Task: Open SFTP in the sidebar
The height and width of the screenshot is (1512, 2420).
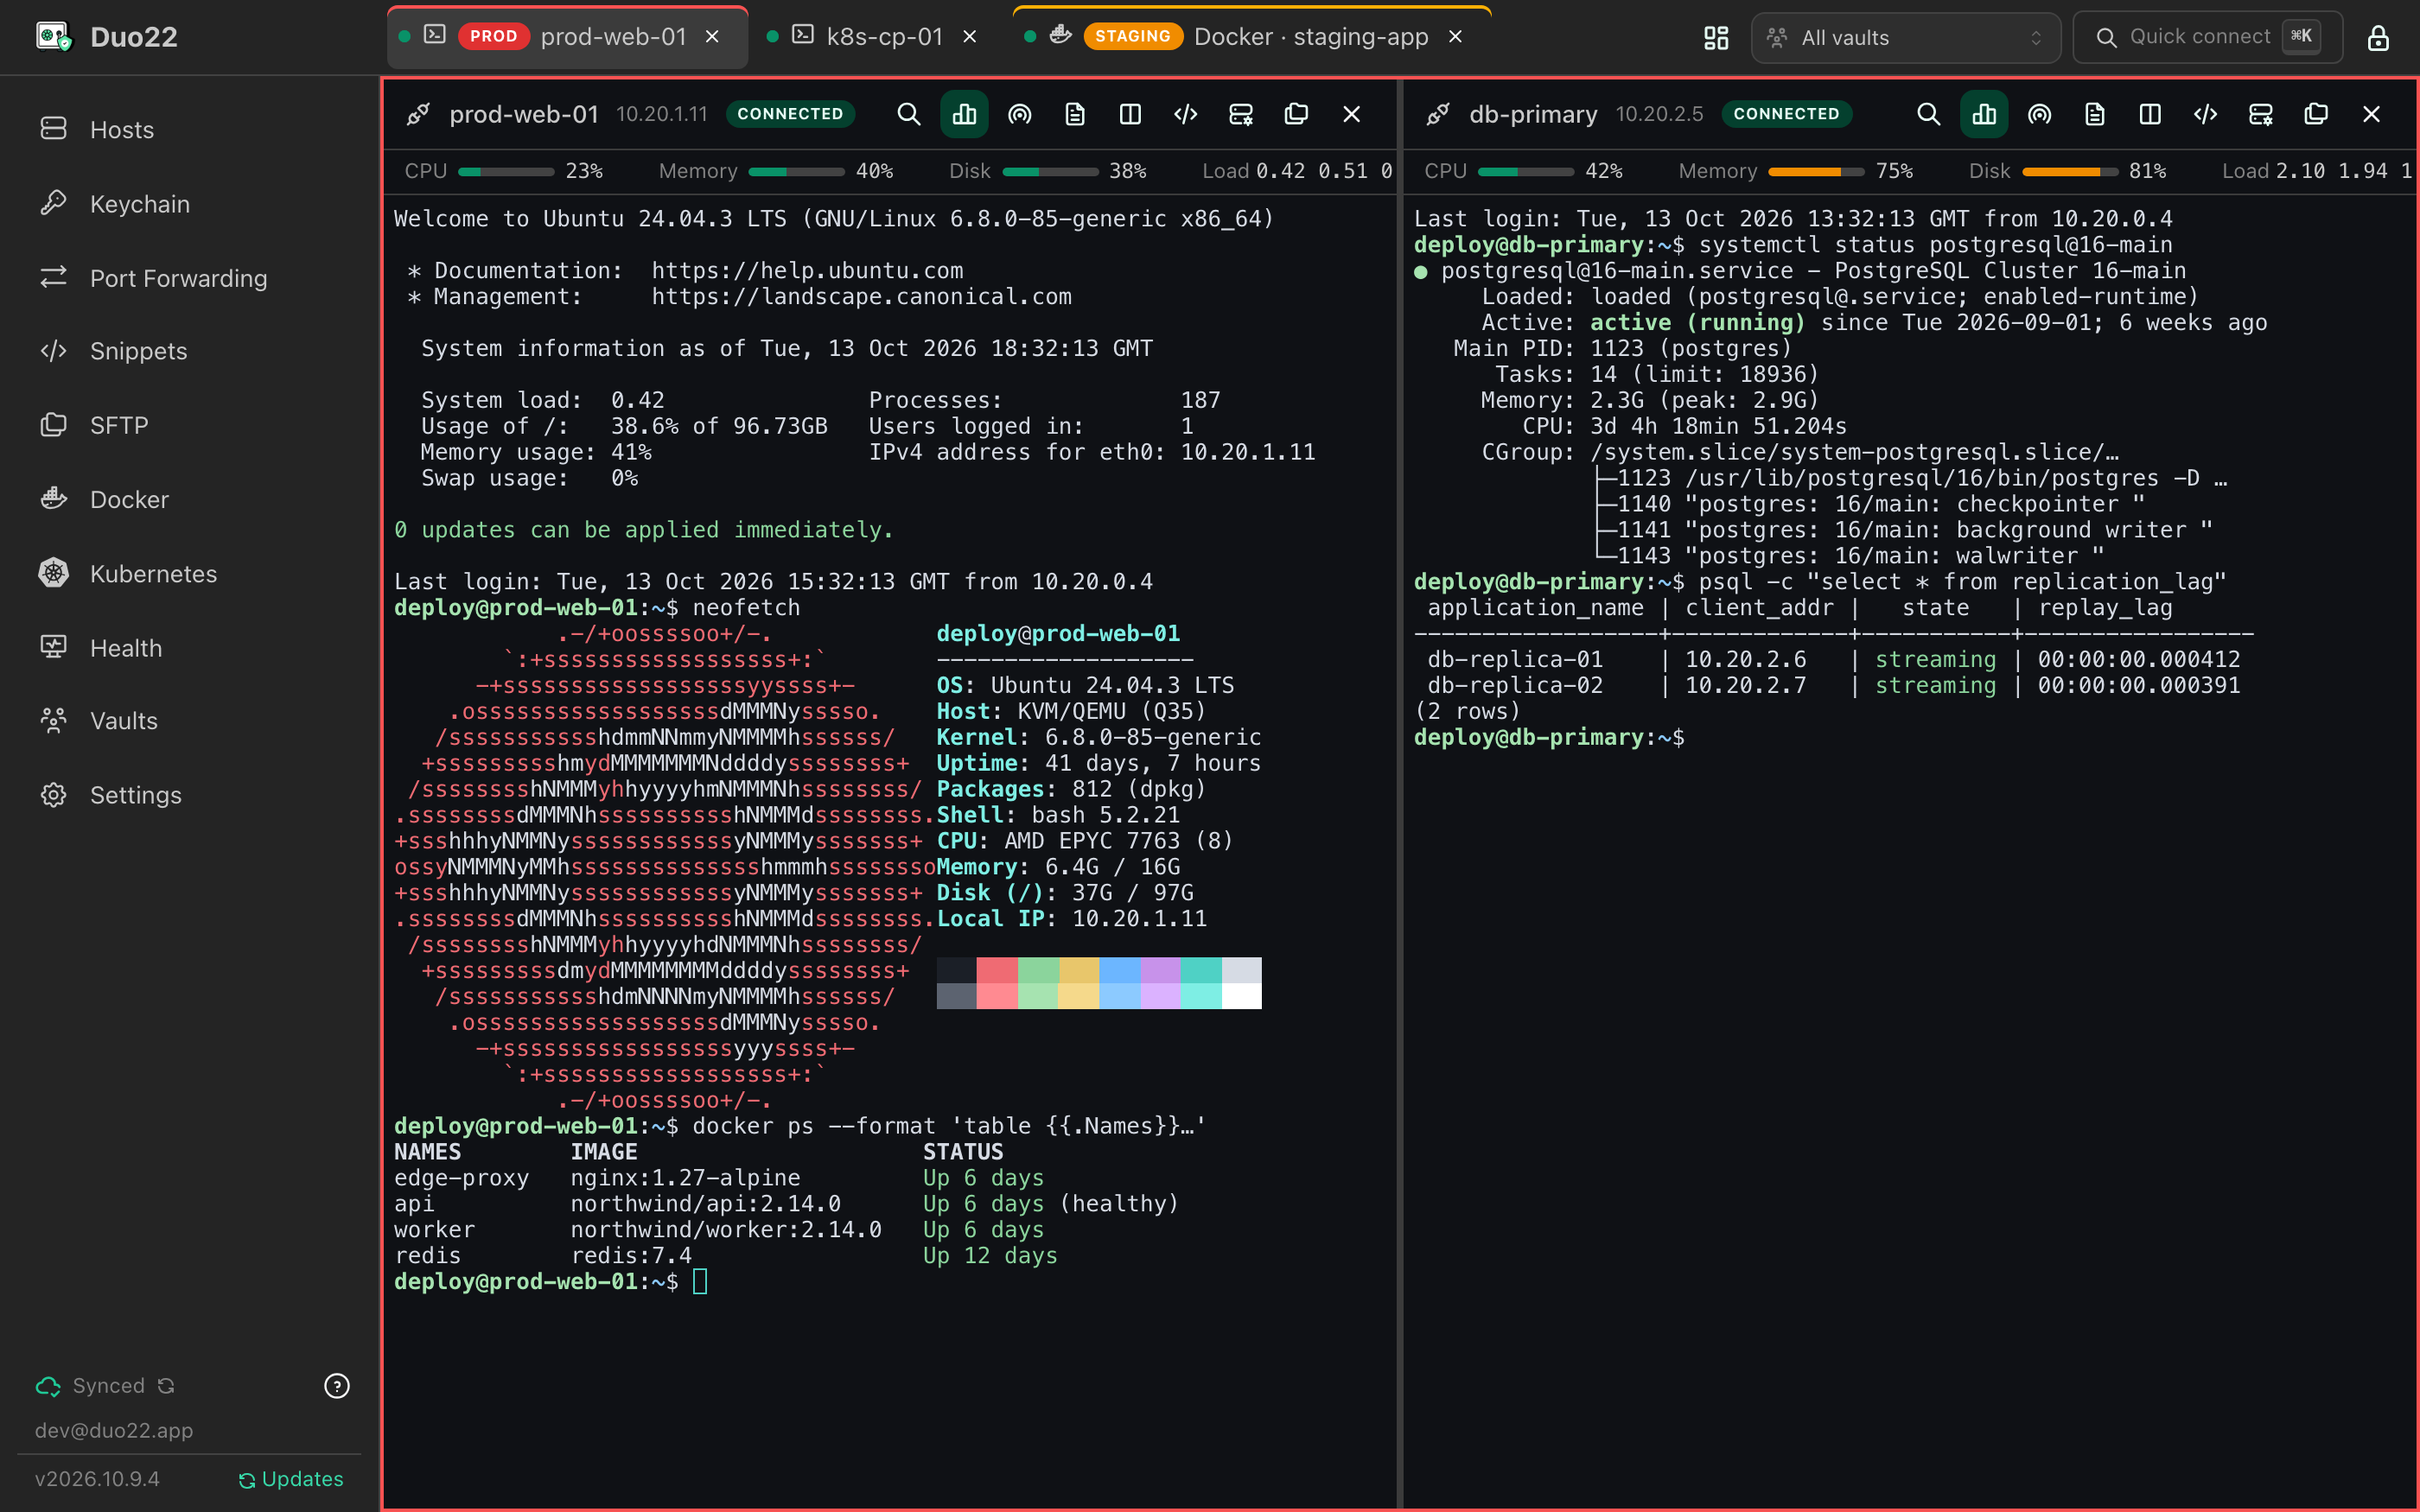Action: (x=190, y=425)
